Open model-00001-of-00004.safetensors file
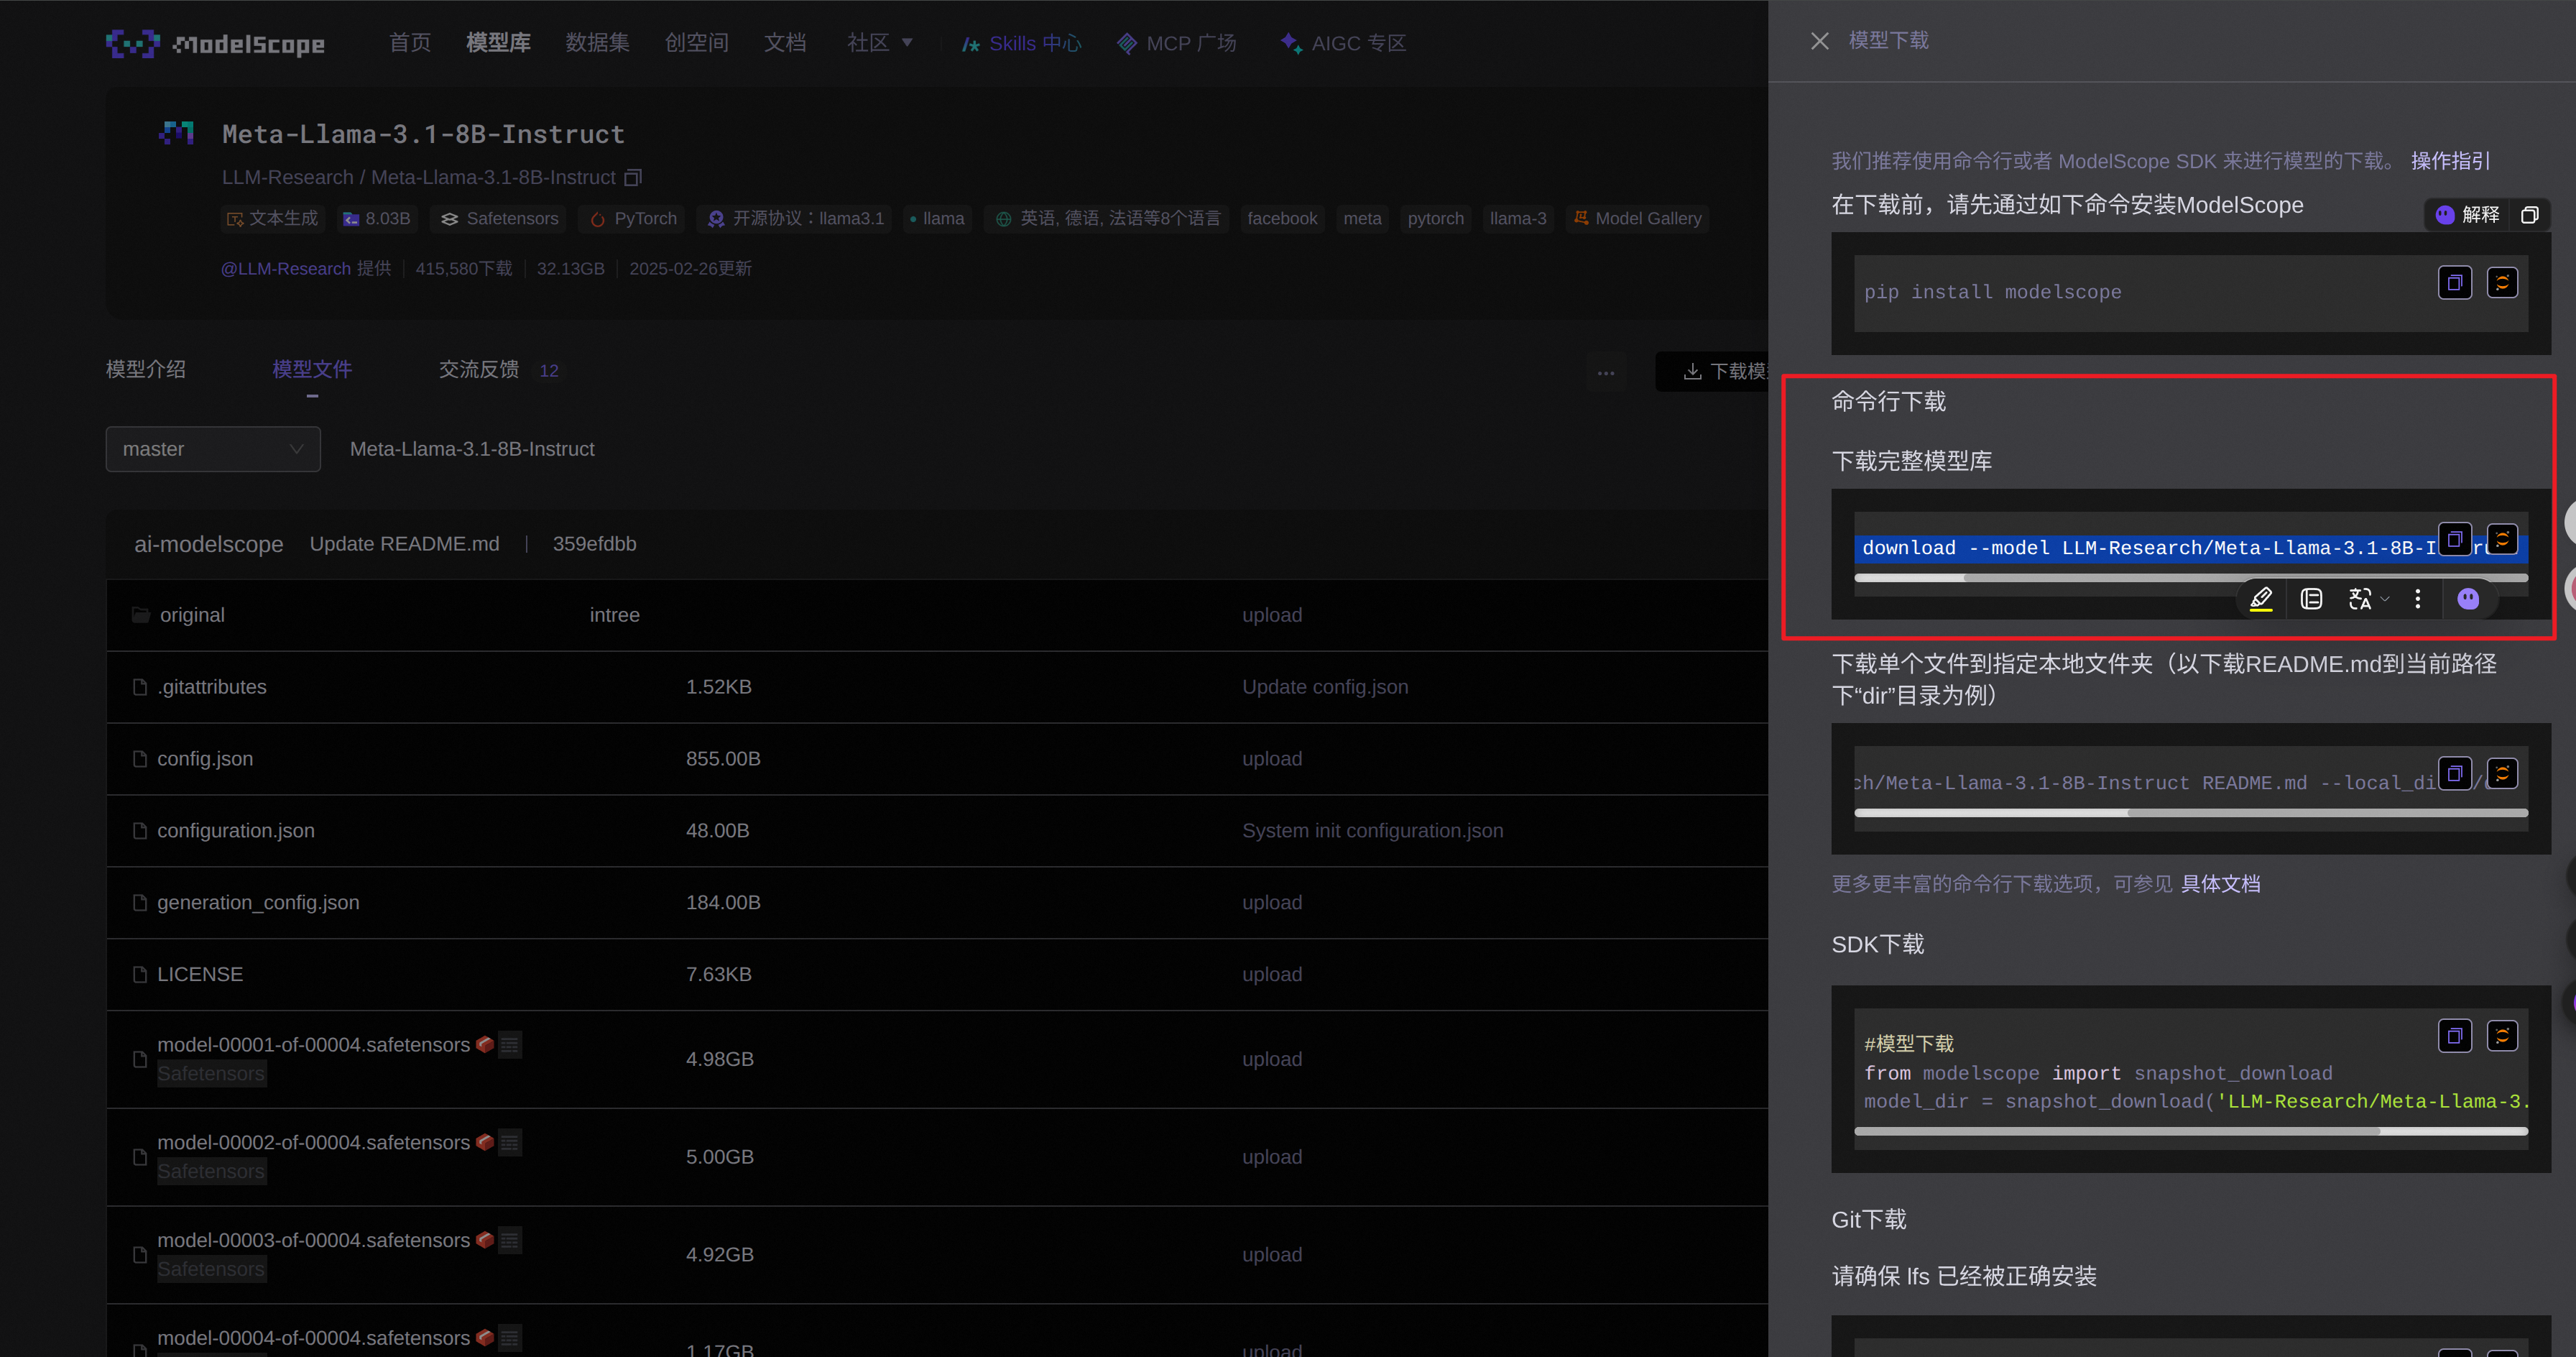2576x1357 pixels. tap(313, 1045)
